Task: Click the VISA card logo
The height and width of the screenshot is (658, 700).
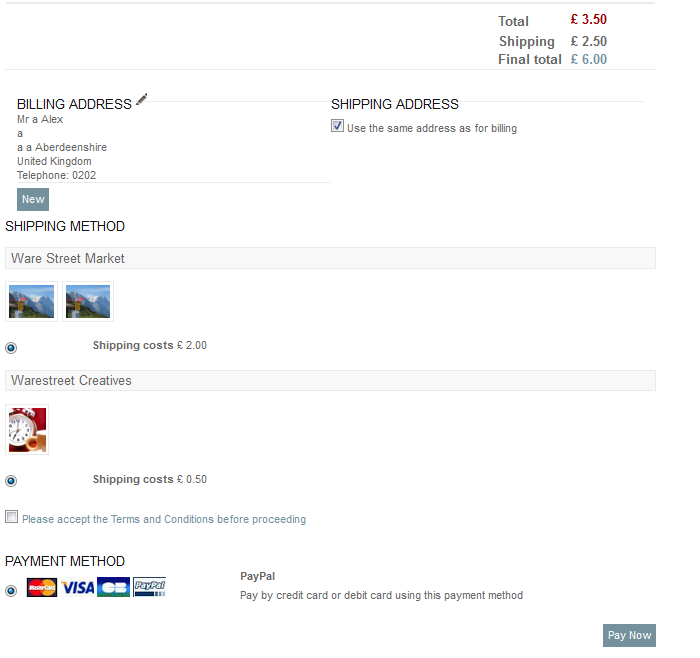Action: (78, 587)
